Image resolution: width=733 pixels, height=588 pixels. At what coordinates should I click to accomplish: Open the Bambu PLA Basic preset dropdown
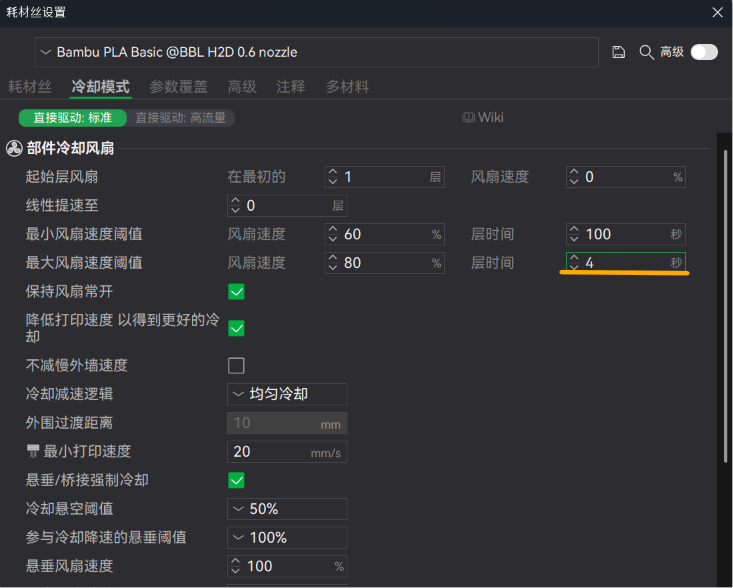316,52
